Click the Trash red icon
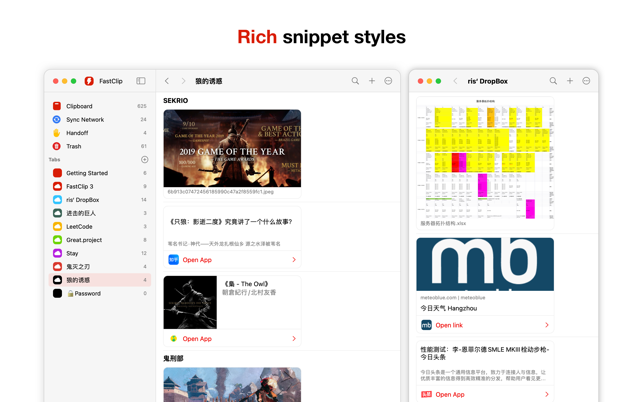Image resolution: width=643 pixels, height=402 pixels. [57, 146]
